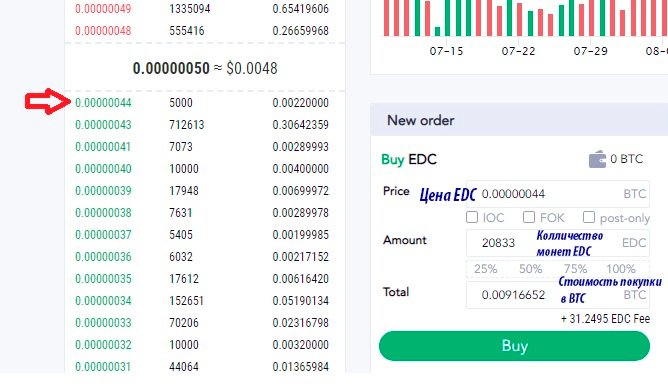Click the + 31.2495 EDC Fee text
The image size is (668, 387).
605,319
